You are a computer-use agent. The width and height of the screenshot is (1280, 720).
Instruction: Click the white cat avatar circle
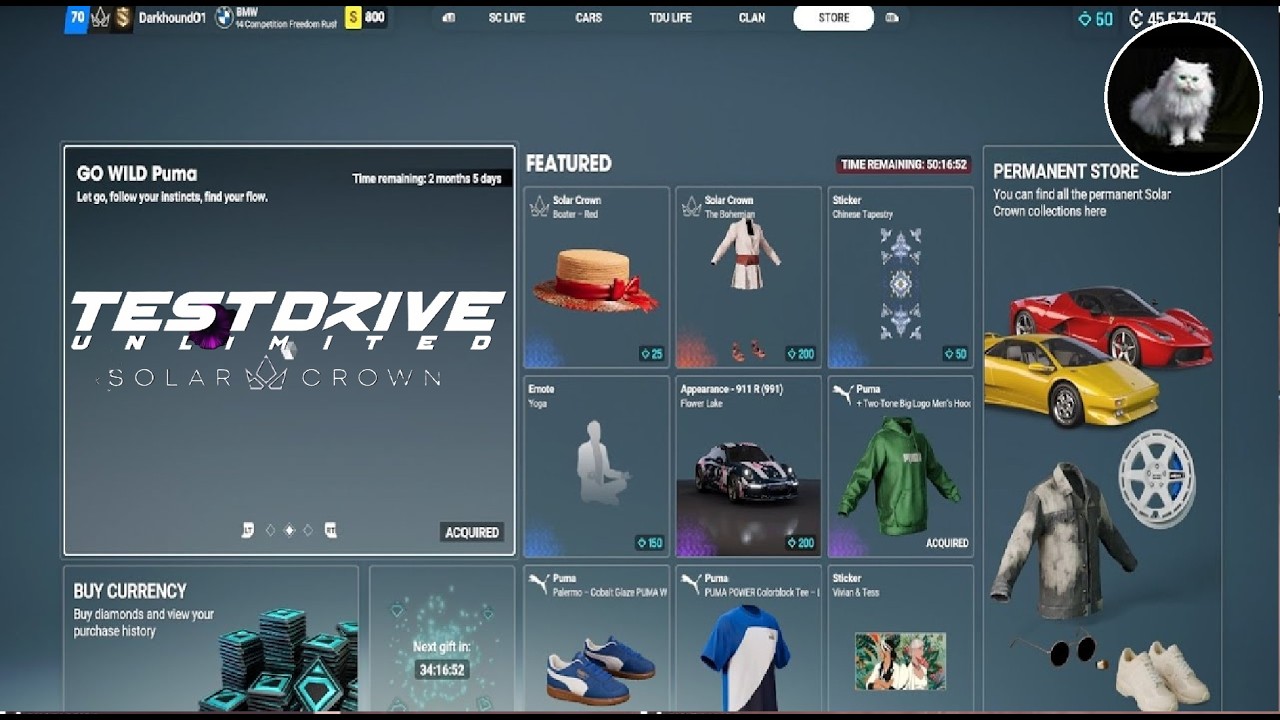click(1183, 97)
